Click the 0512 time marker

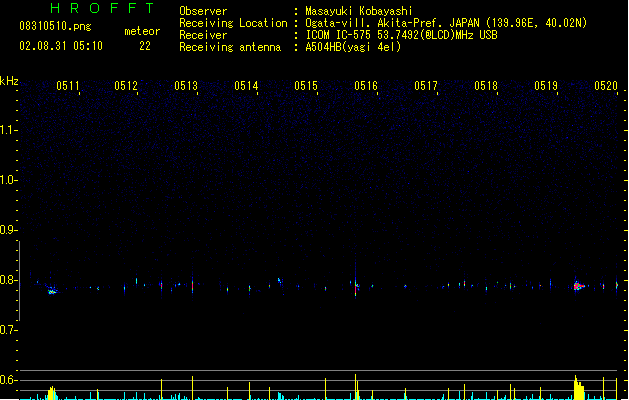[126, 86]
